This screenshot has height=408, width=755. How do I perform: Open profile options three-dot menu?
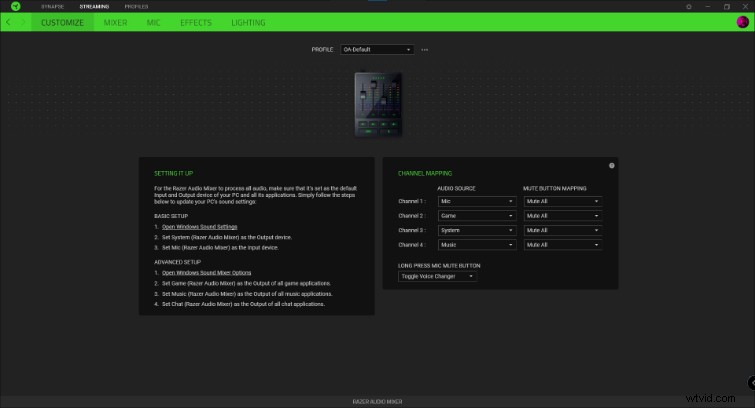pyautogui.click(x=424, y=50)
